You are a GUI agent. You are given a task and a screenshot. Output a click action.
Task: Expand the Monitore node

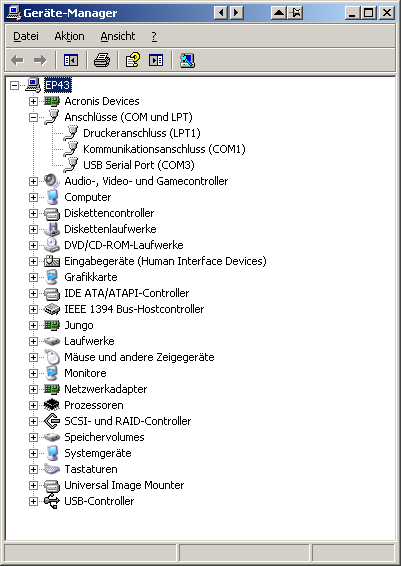[x=33, y=373]
